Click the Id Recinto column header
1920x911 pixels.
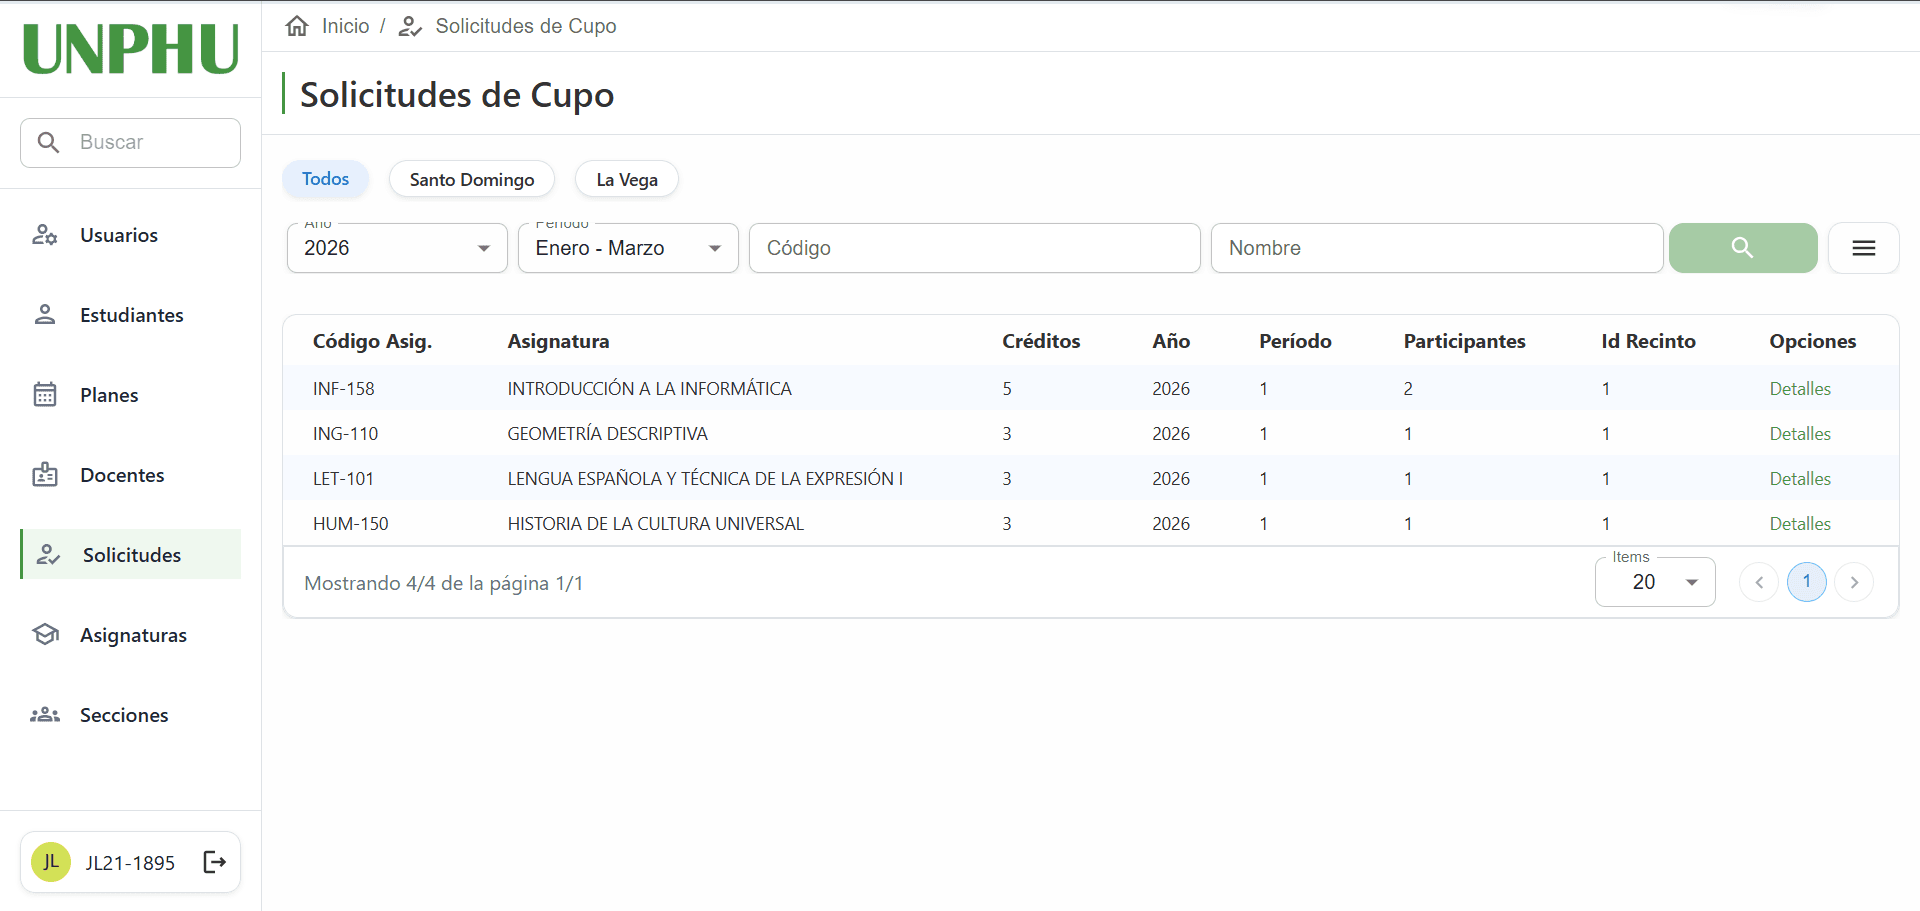click(x=1648, y=341)
